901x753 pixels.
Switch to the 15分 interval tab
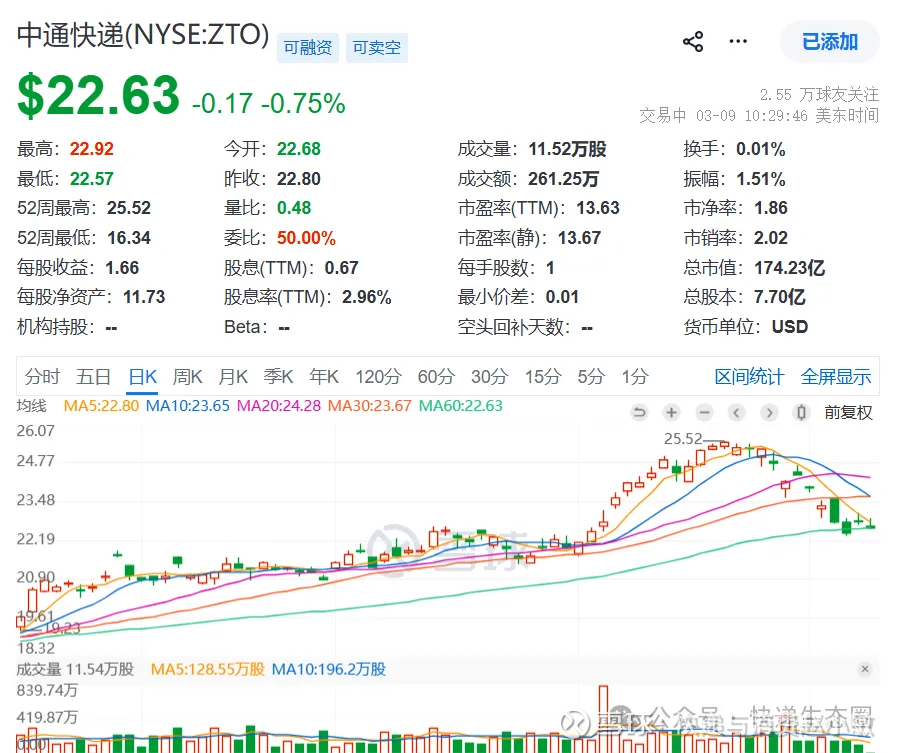click(543, 376)
